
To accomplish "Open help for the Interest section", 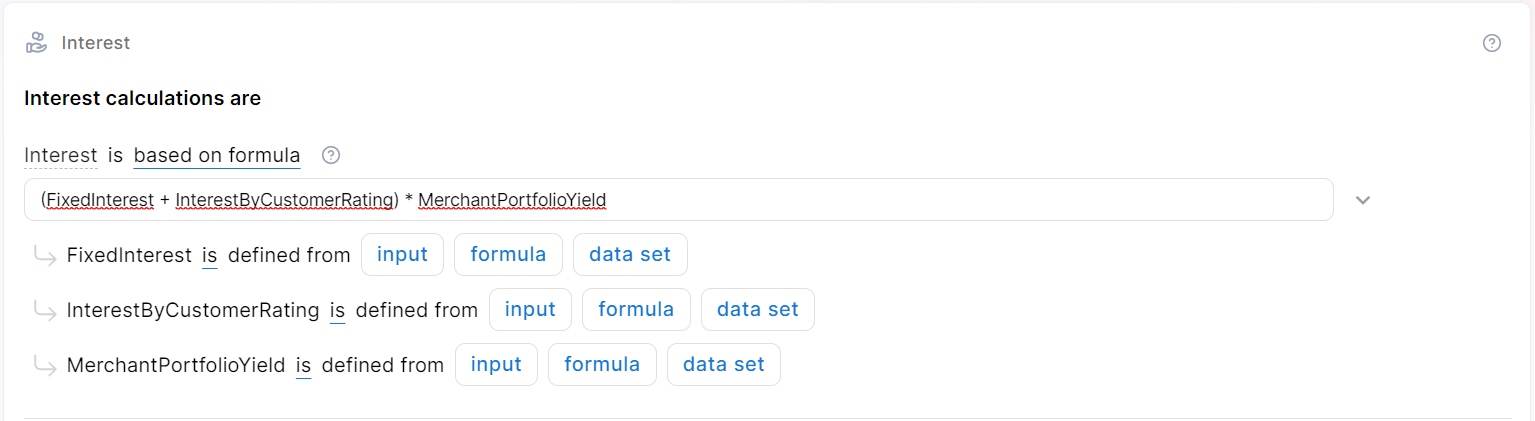I will [x=1491, y=43].
